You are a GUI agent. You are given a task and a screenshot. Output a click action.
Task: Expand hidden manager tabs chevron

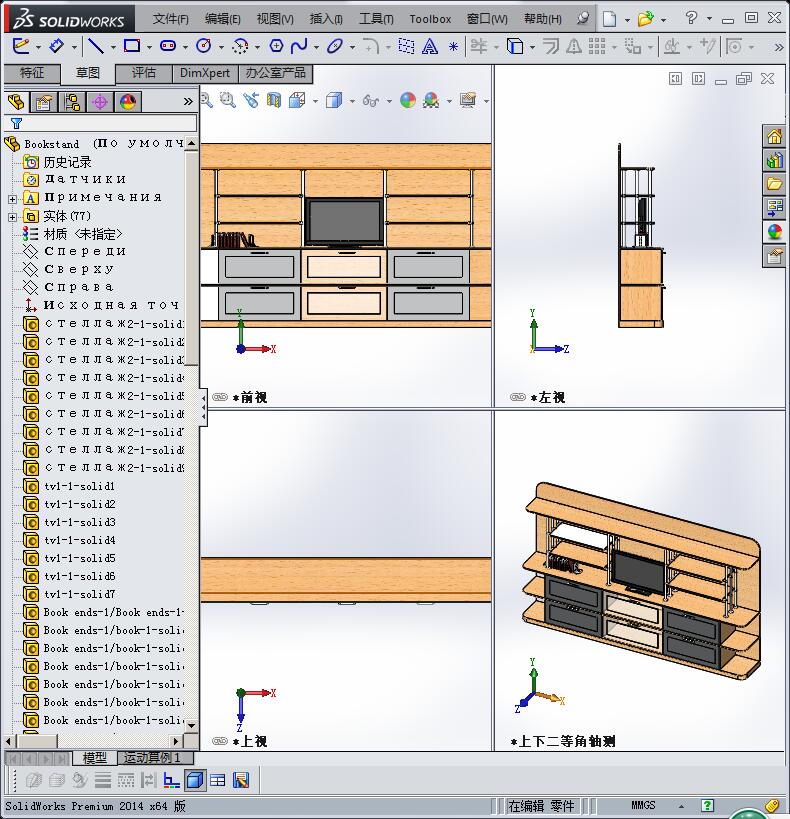coord(188,102)
